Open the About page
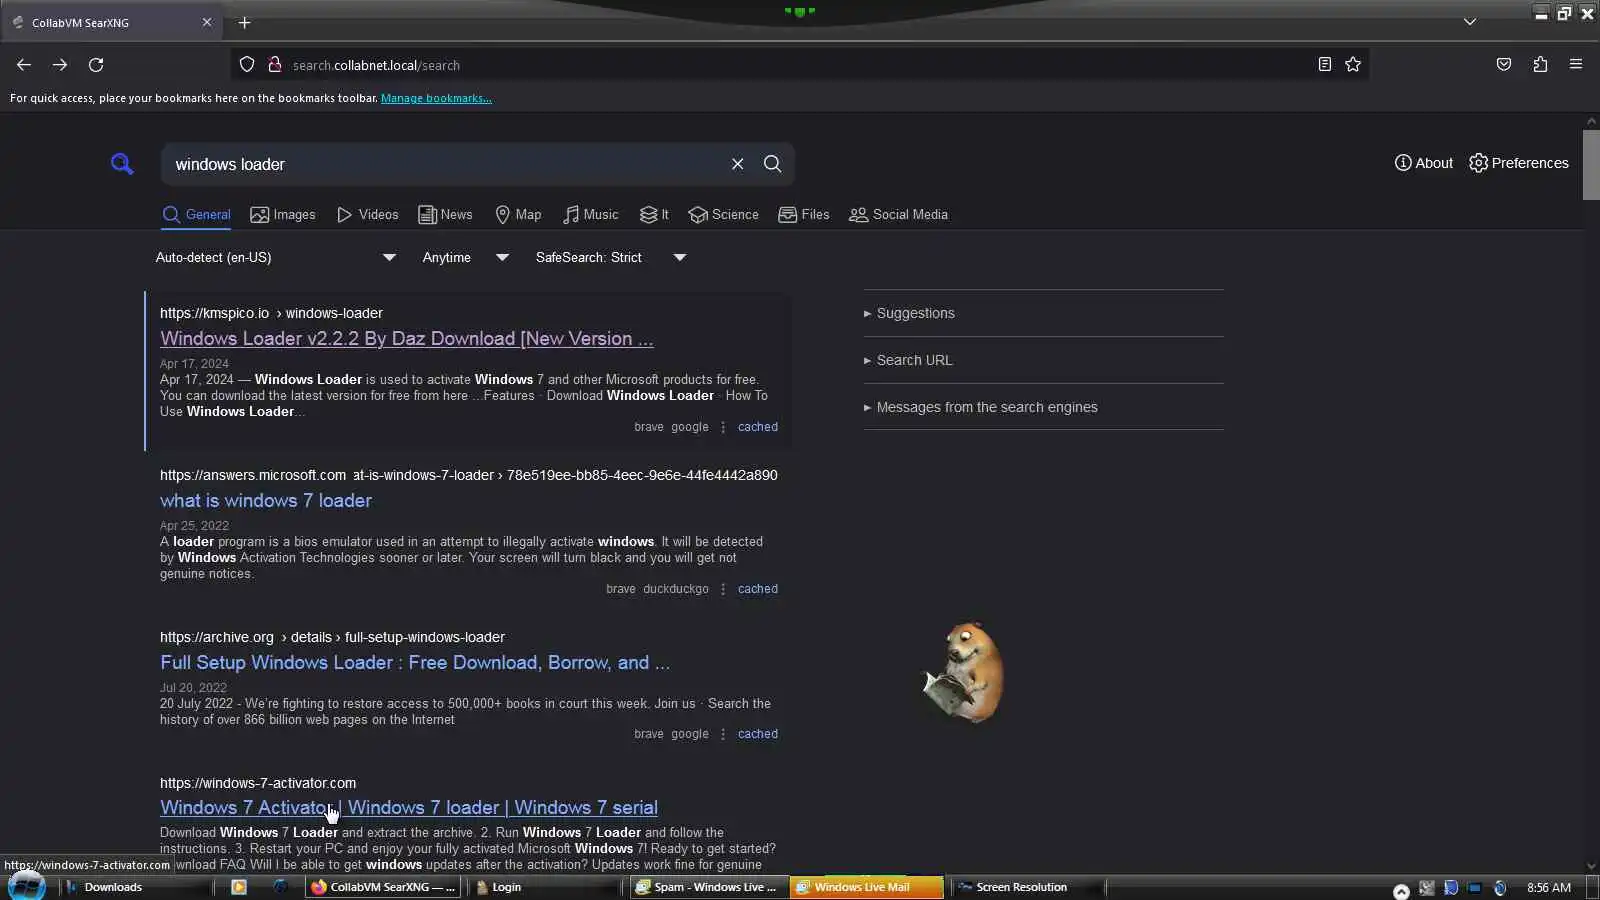This screenshot has width=1600, height=900. pos(1423,163)
